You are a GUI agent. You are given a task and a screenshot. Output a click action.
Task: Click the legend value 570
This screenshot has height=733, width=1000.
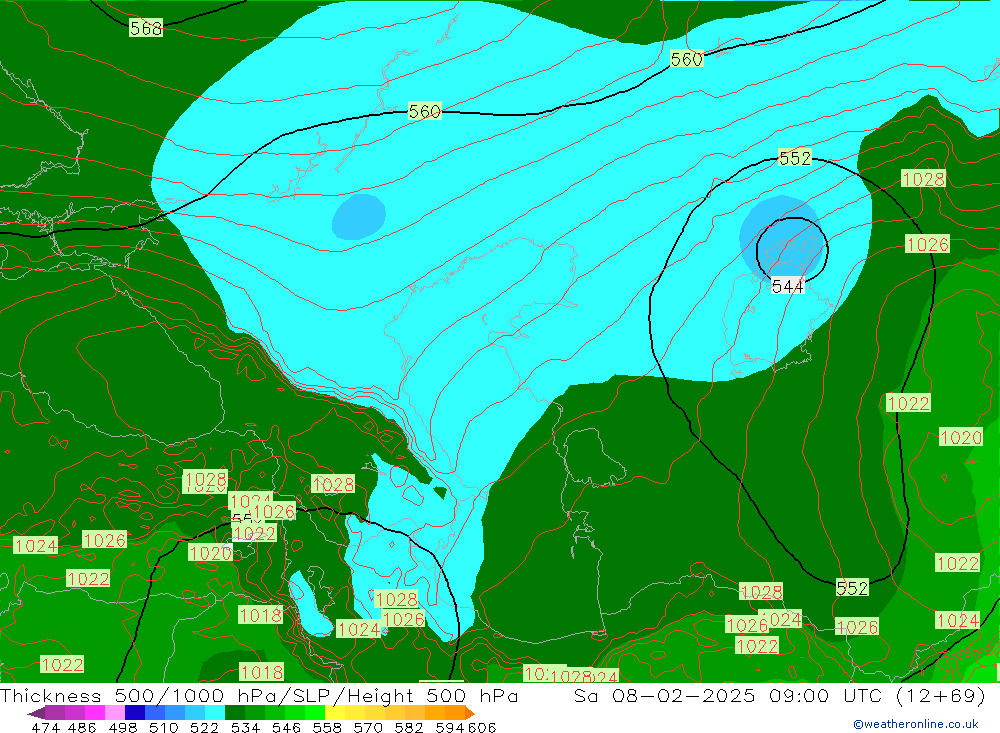click(368, 727)
